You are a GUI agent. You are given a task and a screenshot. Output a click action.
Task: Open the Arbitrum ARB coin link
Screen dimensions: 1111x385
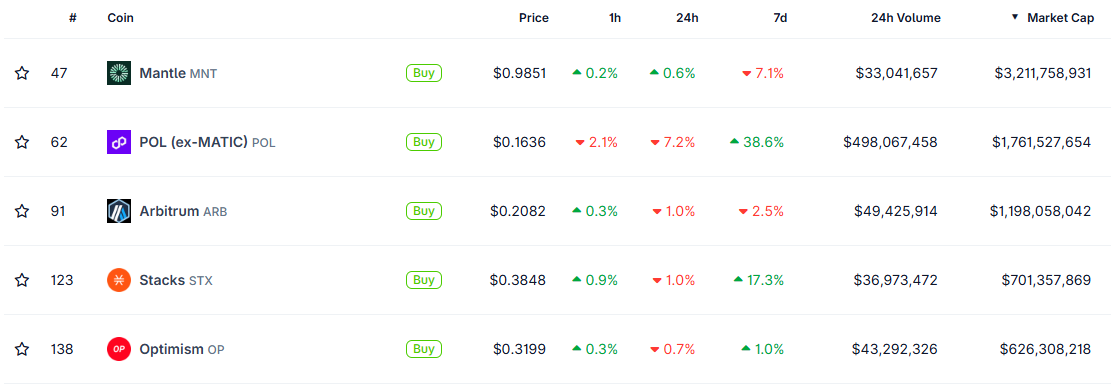click(x=184, y=211)
